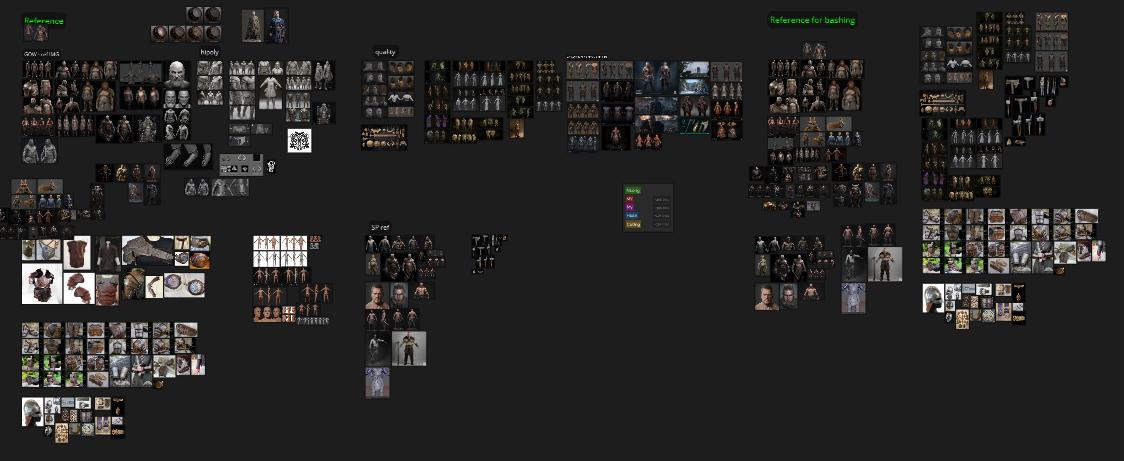This screenshot has height=461, width=1124.
Task: Select the green "Reference for bashing" label
Action: point(812,20)
